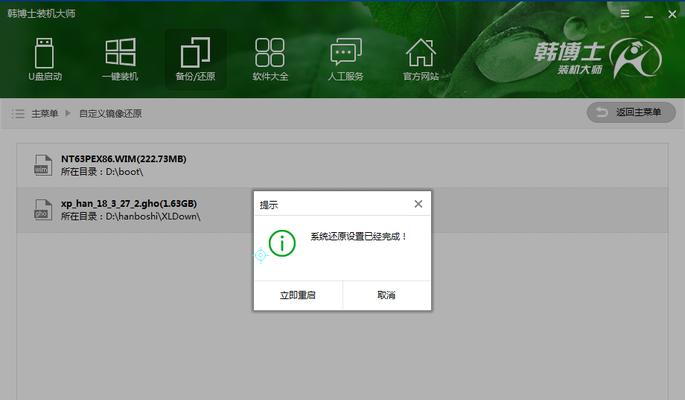Click the 系统还原设置已经完成 message
685x400 pixels.
click(359, 236)
